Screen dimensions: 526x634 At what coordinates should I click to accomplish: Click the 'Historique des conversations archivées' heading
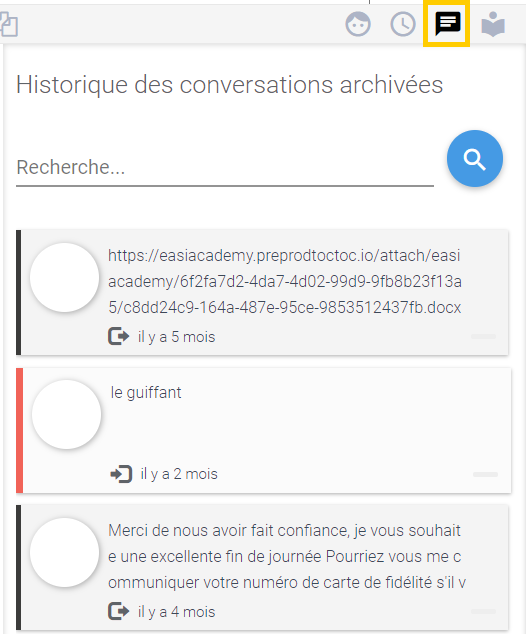pyautogui.click(x=230, y=85)
